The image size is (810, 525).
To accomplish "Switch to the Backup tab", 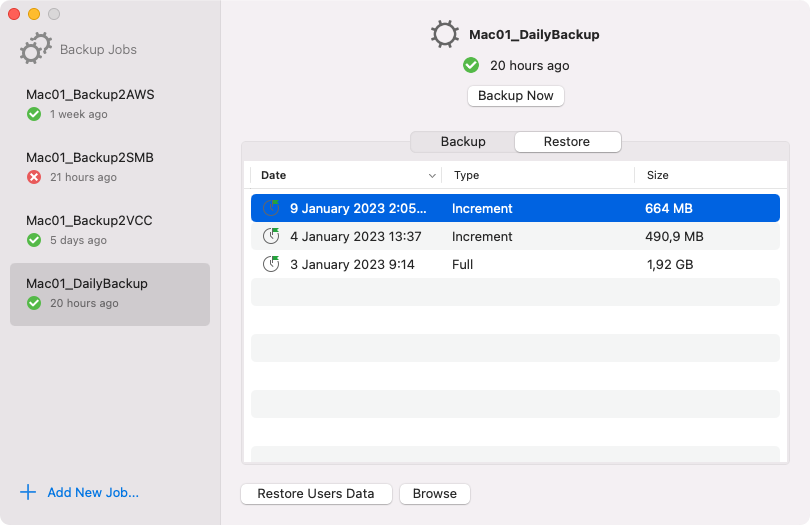I will click(463, 142).
